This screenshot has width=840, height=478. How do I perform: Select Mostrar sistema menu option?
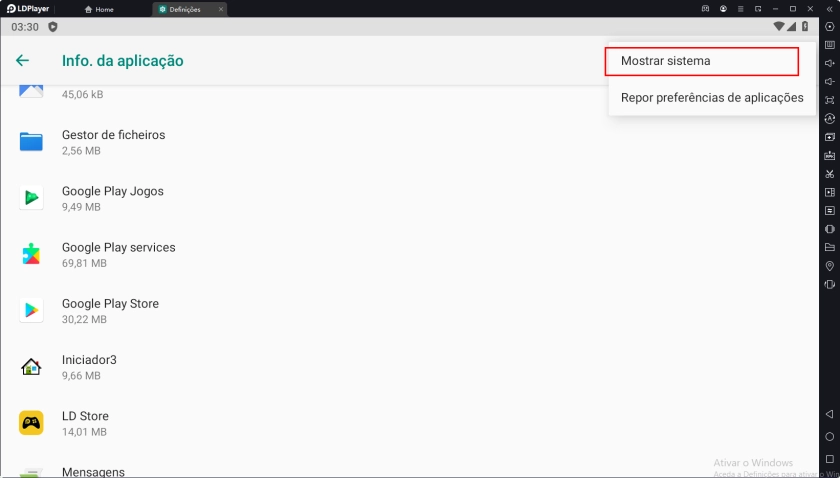tap(702, 61)
